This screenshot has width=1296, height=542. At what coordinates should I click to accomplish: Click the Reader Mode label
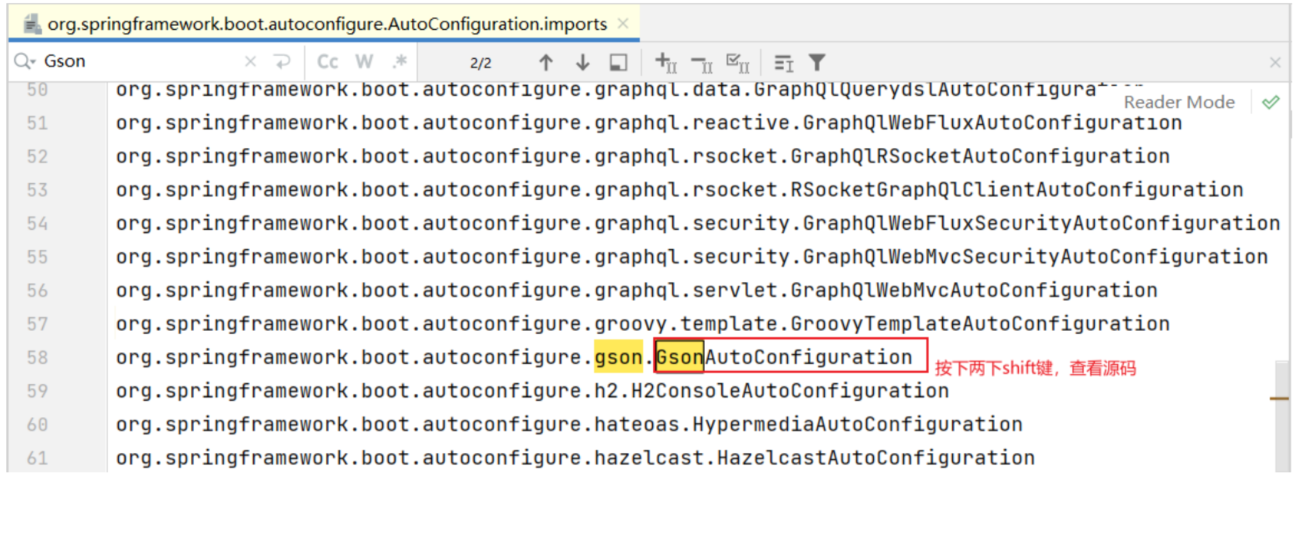point(1178,102)
